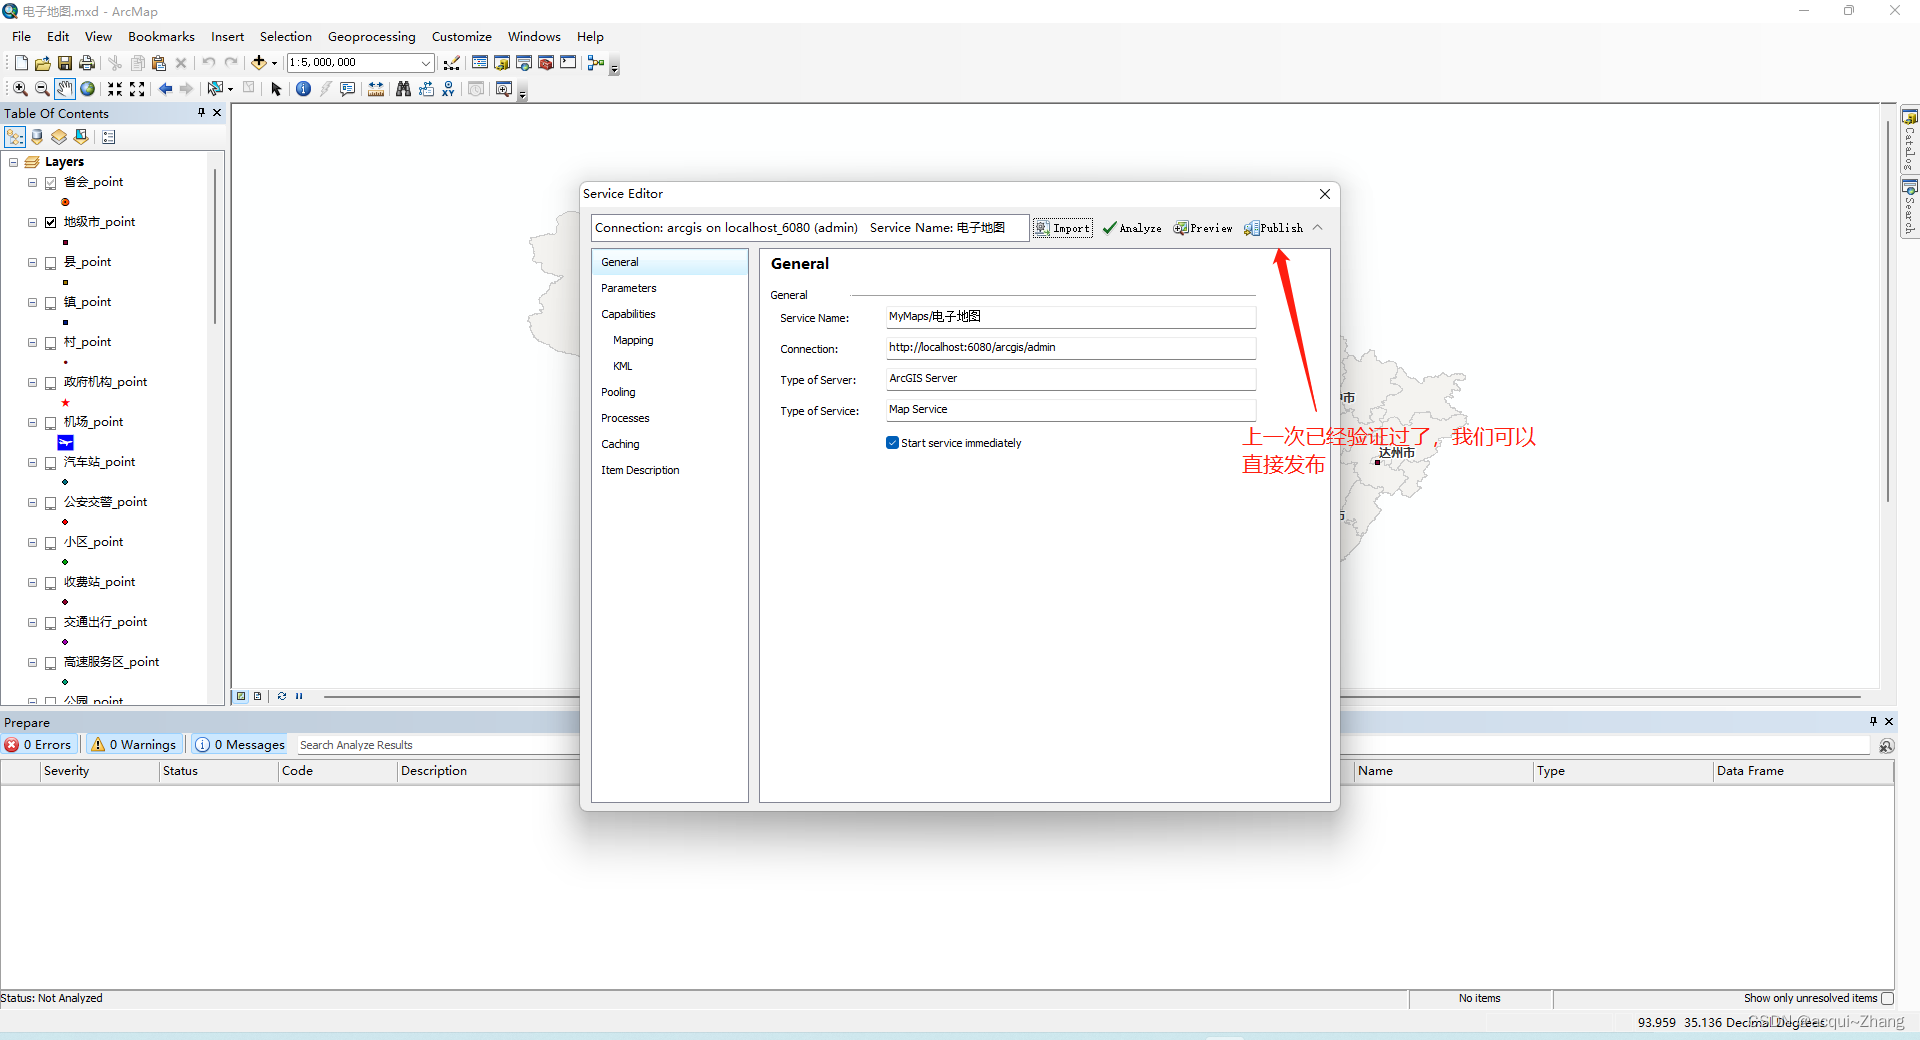Click the Import button
The height and width of the screenshot is (1040, 1920).
coord(1062,228)
